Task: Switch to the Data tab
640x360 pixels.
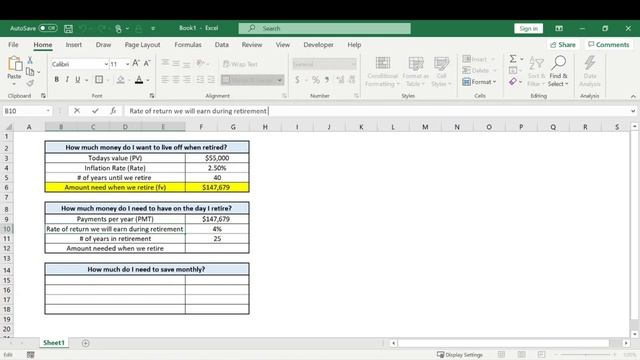Action: pos(222,45)
